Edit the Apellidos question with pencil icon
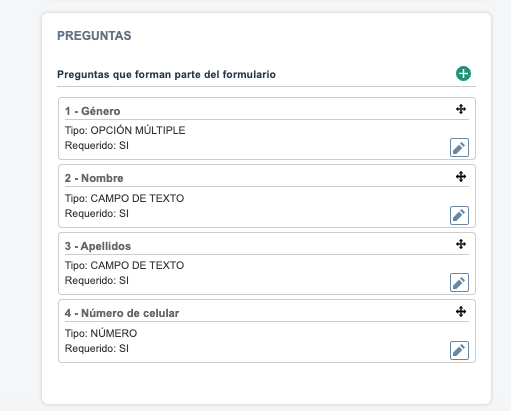This screenshot has width=511, height=411. pos(459,283)
